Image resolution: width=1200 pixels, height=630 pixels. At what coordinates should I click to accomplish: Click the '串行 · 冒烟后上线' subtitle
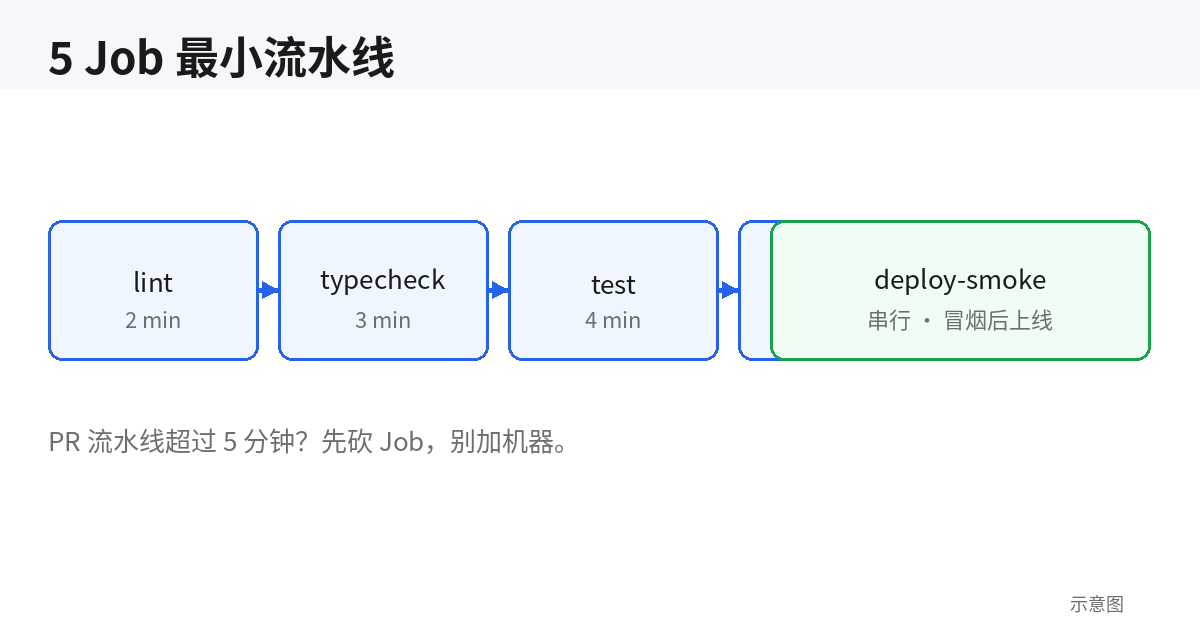[960, 320]
